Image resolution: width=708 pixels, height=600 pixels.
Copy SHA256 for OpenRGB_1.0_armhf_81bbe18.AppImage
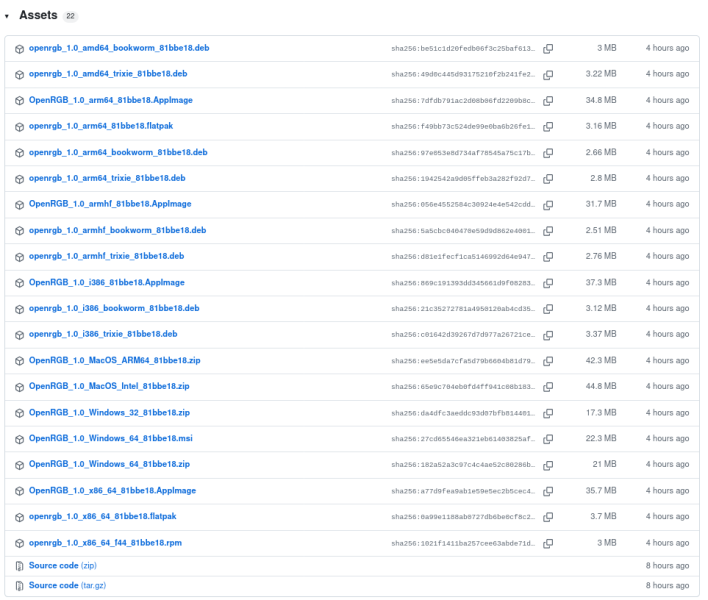pyautogui.click(x=548, y=205)
